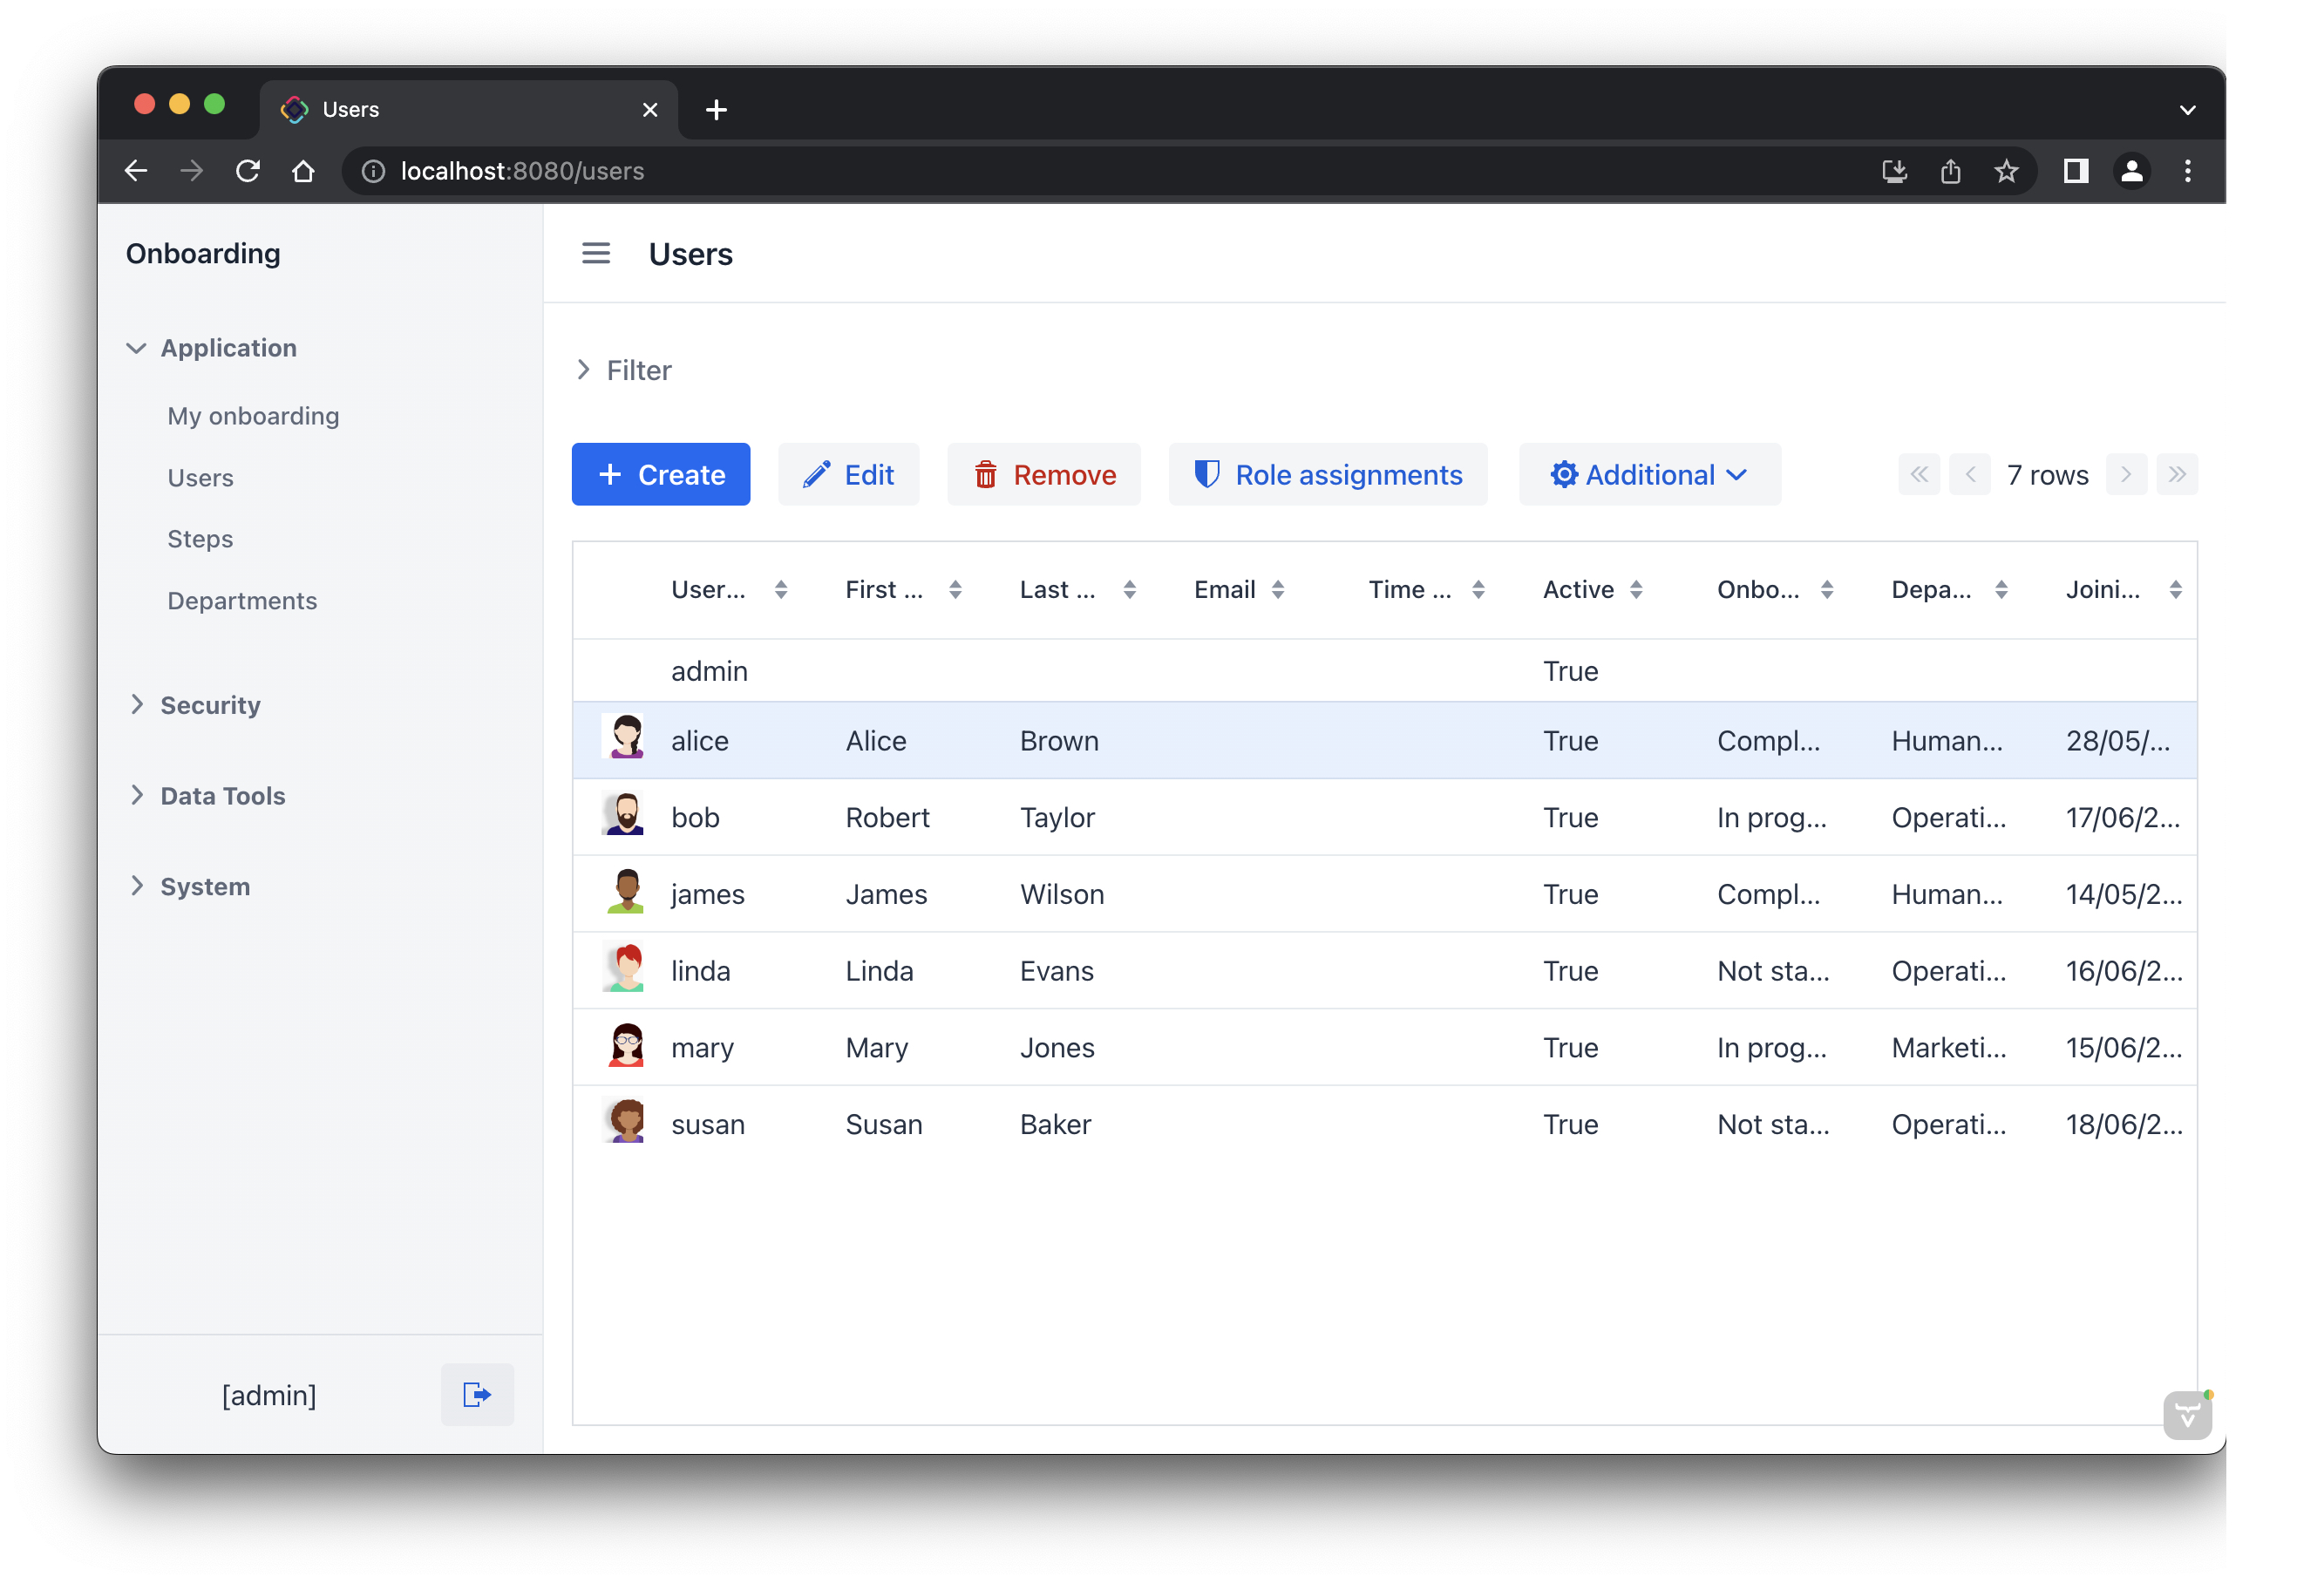Navigate to My onboarding

(x=253, y=416)
